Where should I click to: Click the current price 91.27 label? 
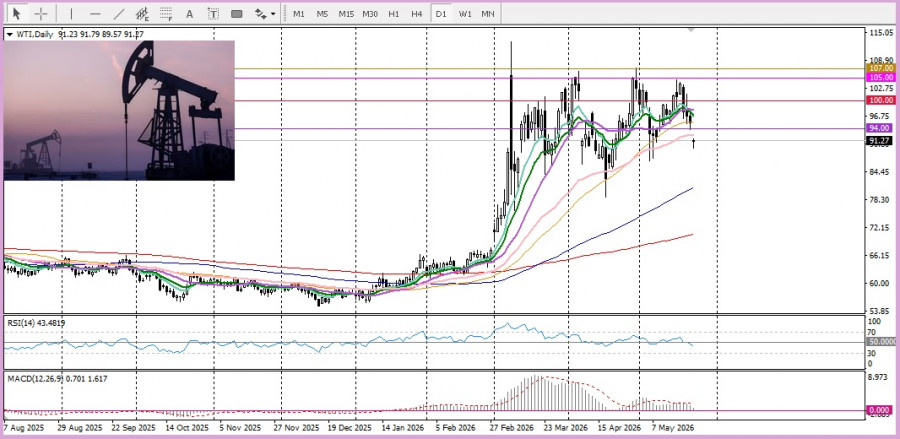tap(880, 140)
